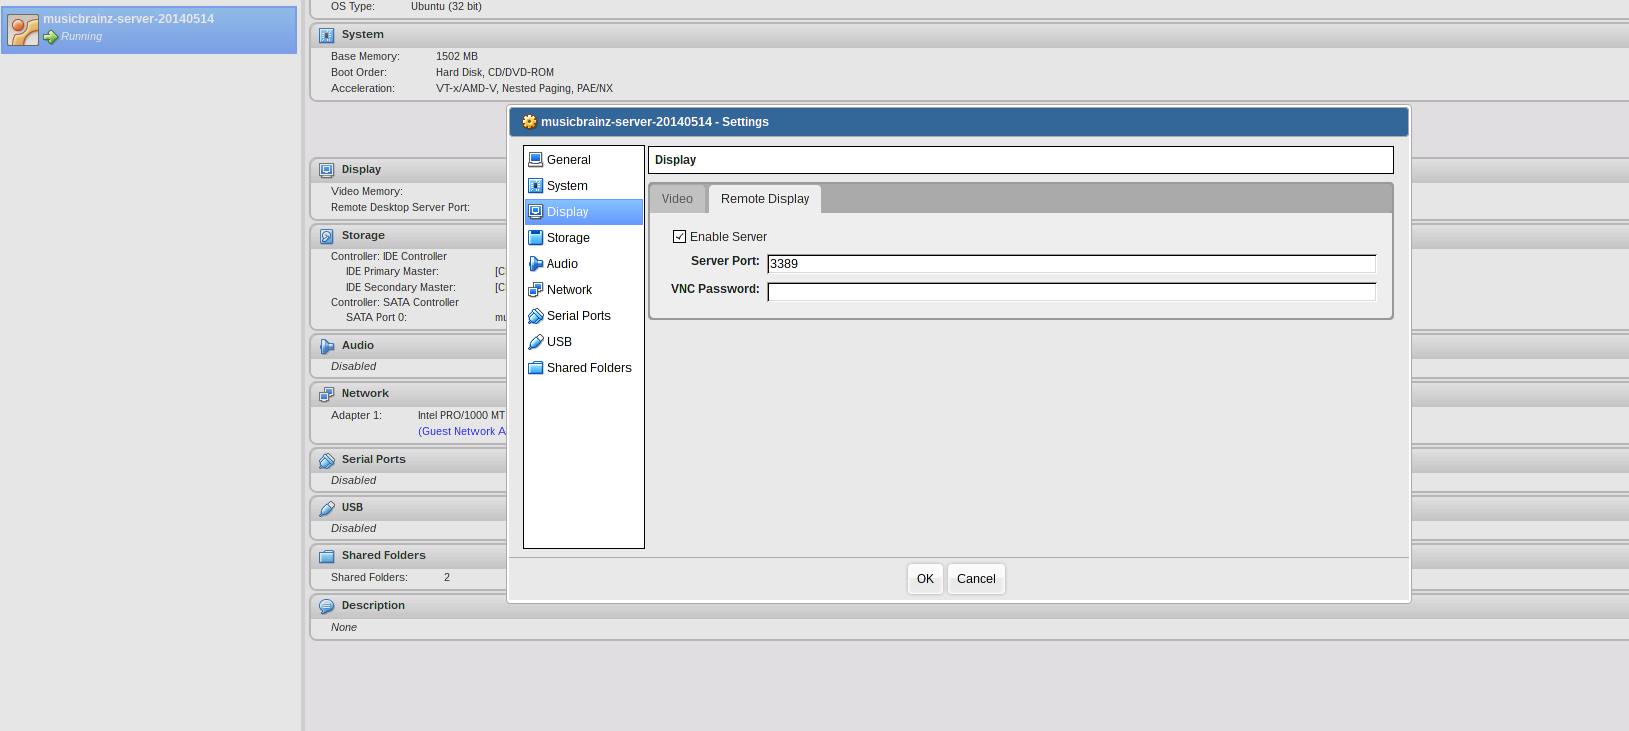Cancel the Settings dialog
Viewport: 1629px width, 731px height.
[x=976, y=579]
